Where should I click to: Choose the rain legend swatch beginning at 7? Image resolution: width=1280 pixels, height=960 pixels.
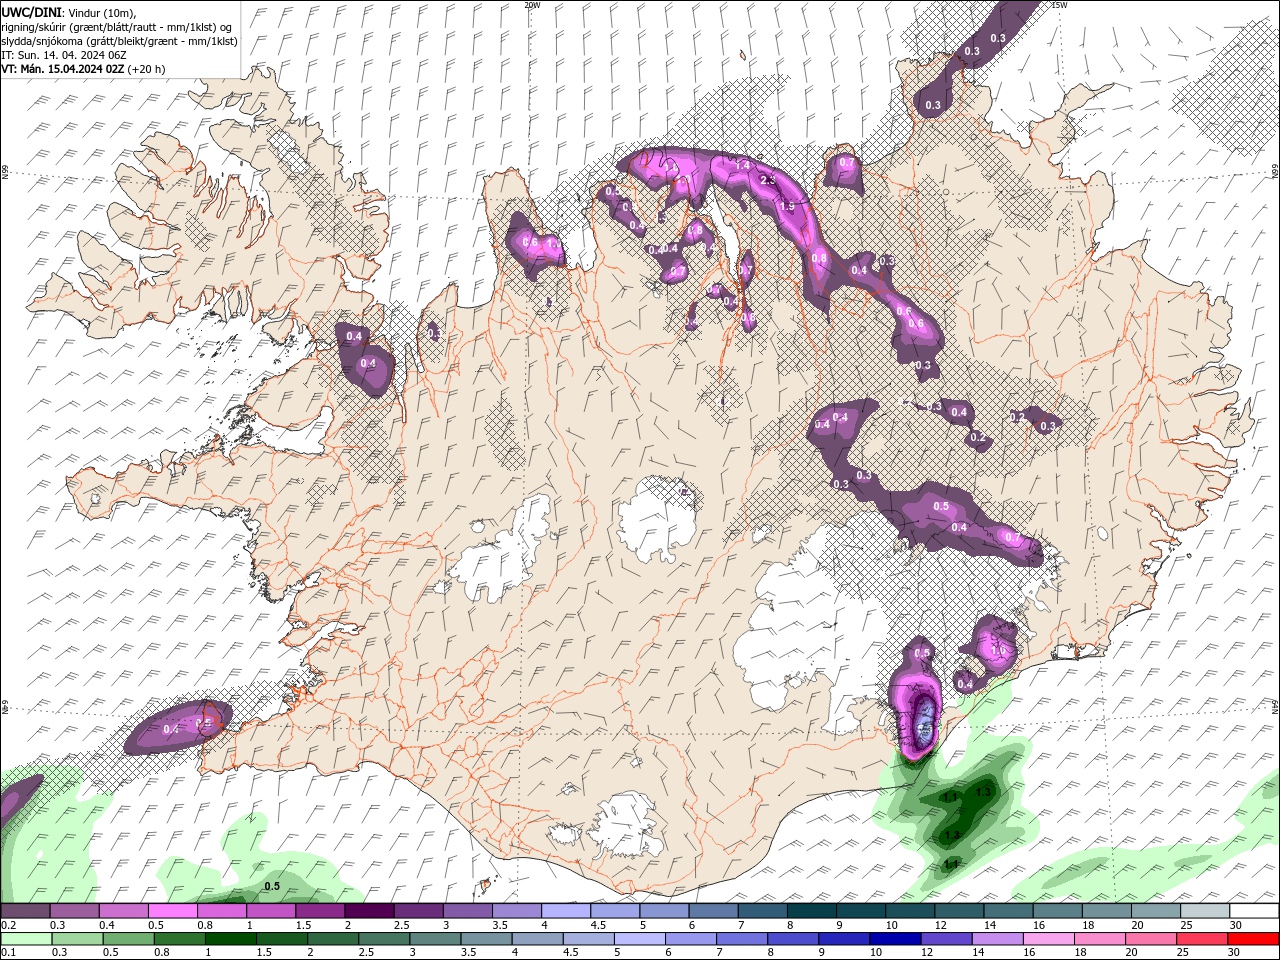pyautogui.click(x=742, y=939)
